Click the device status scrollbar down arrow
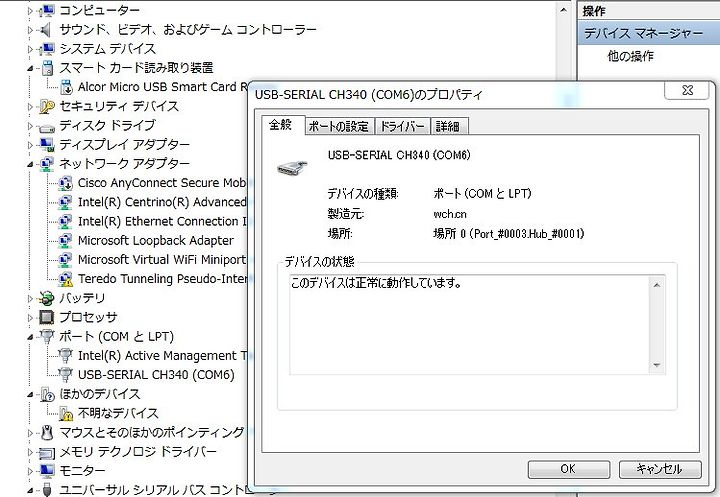720x497 pixels. pyautogui.click(x=657, y=366)
